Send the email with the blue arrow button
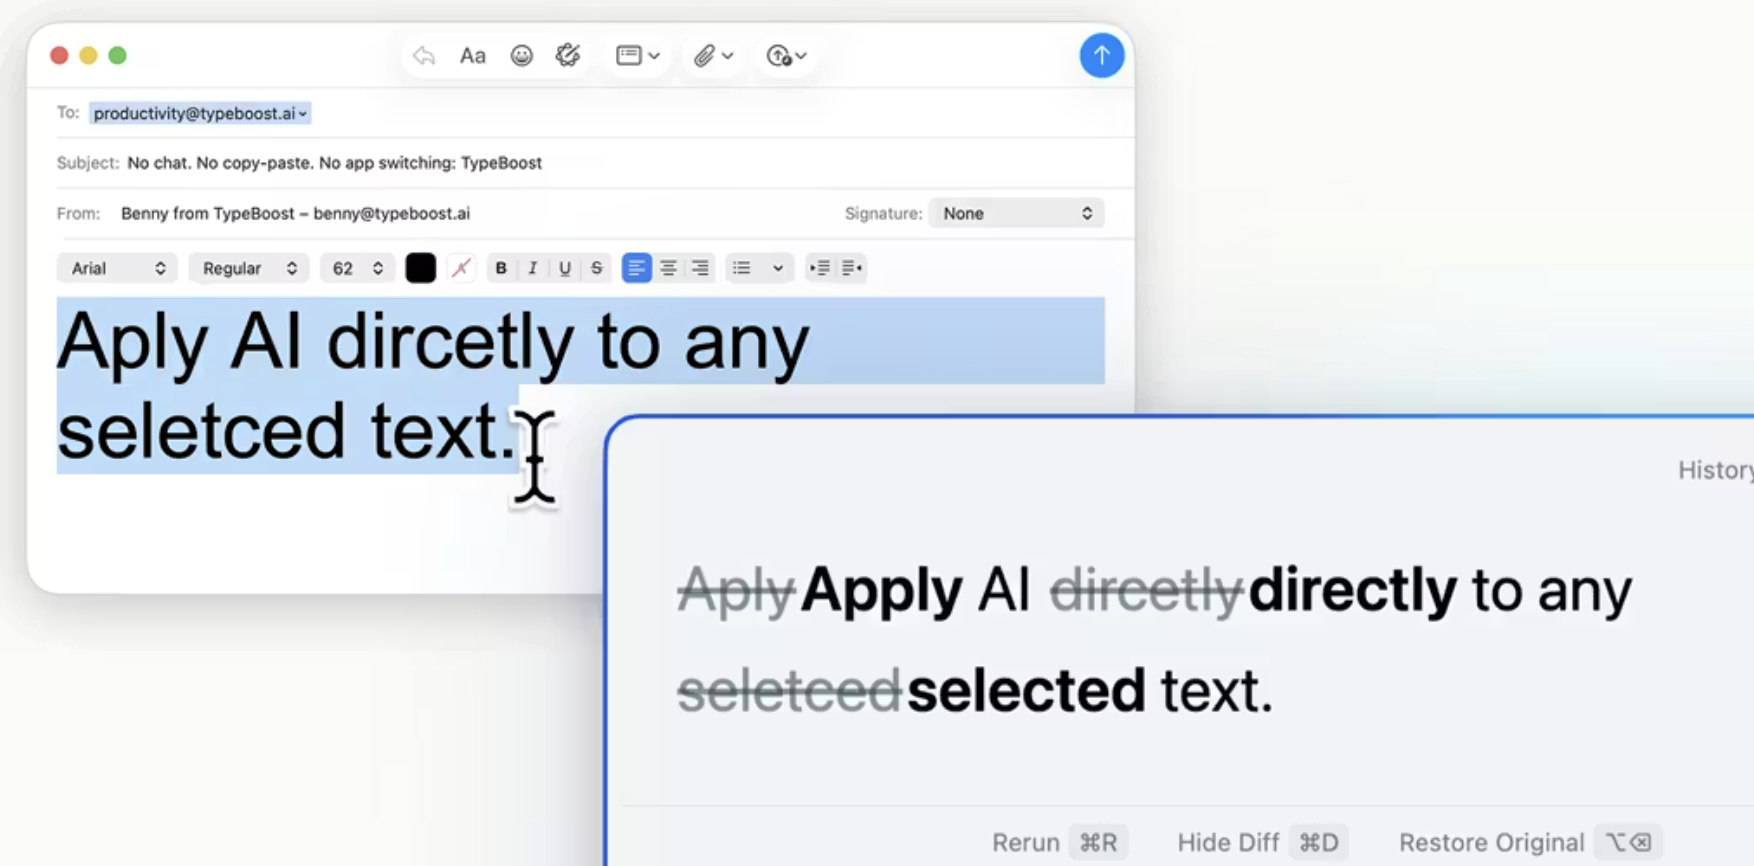The height and width of the screenshot is (866, 1754). point(1101,55)
